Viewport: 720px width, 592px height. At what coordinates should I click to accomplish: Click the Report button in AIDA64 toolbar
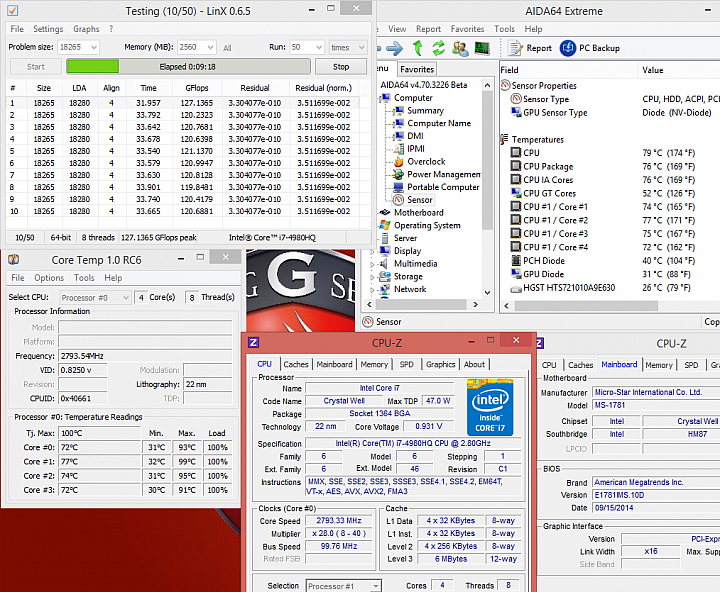(x=530, y=48)
